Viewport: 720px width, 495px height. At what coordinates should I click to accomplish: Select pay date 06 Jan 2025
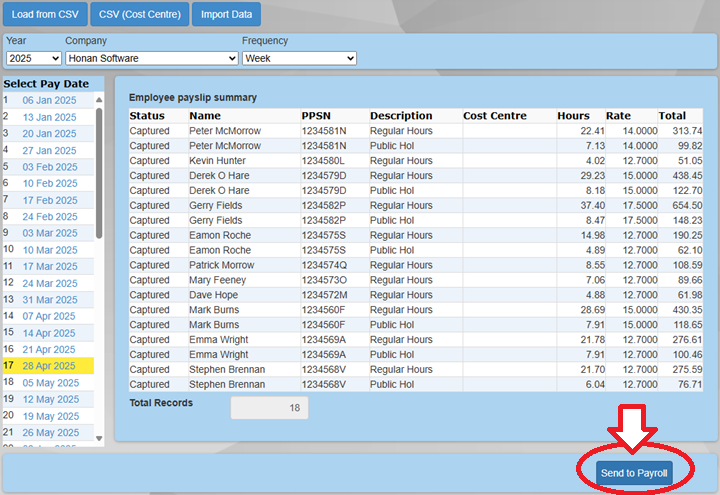[x=49, y=100]
